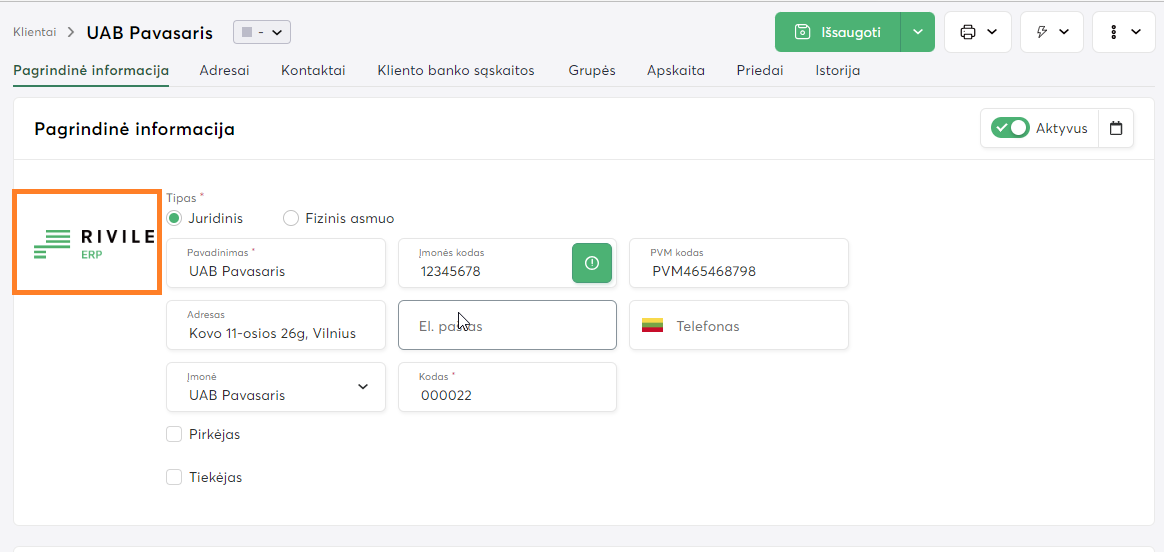Click the Rivile ERP logo image

(x=87, y=243)
